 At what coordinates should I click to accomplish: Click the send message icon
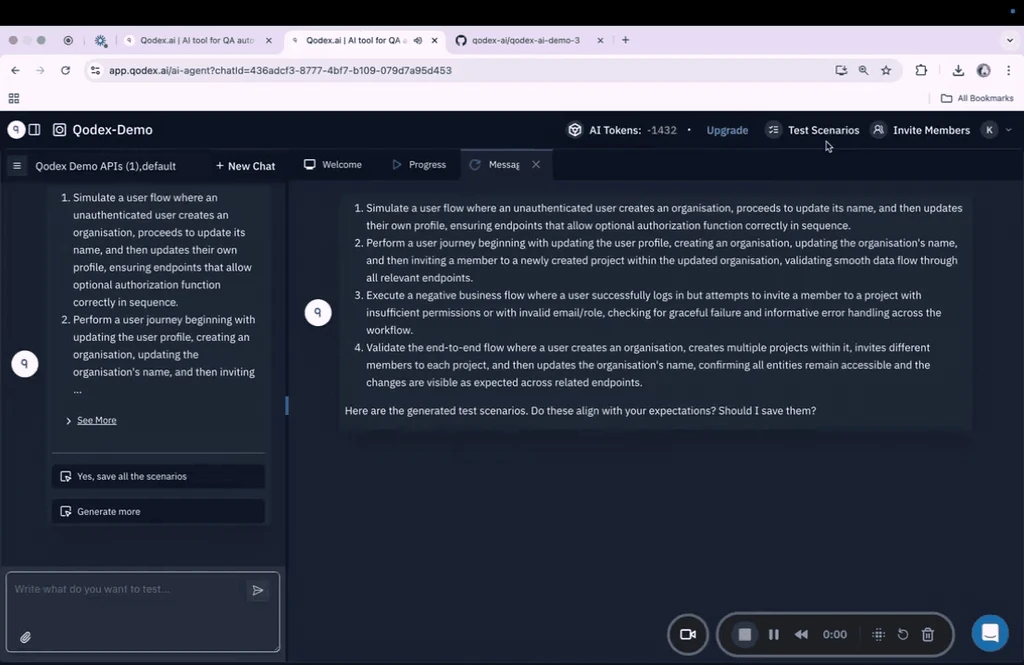pos(257,590)
